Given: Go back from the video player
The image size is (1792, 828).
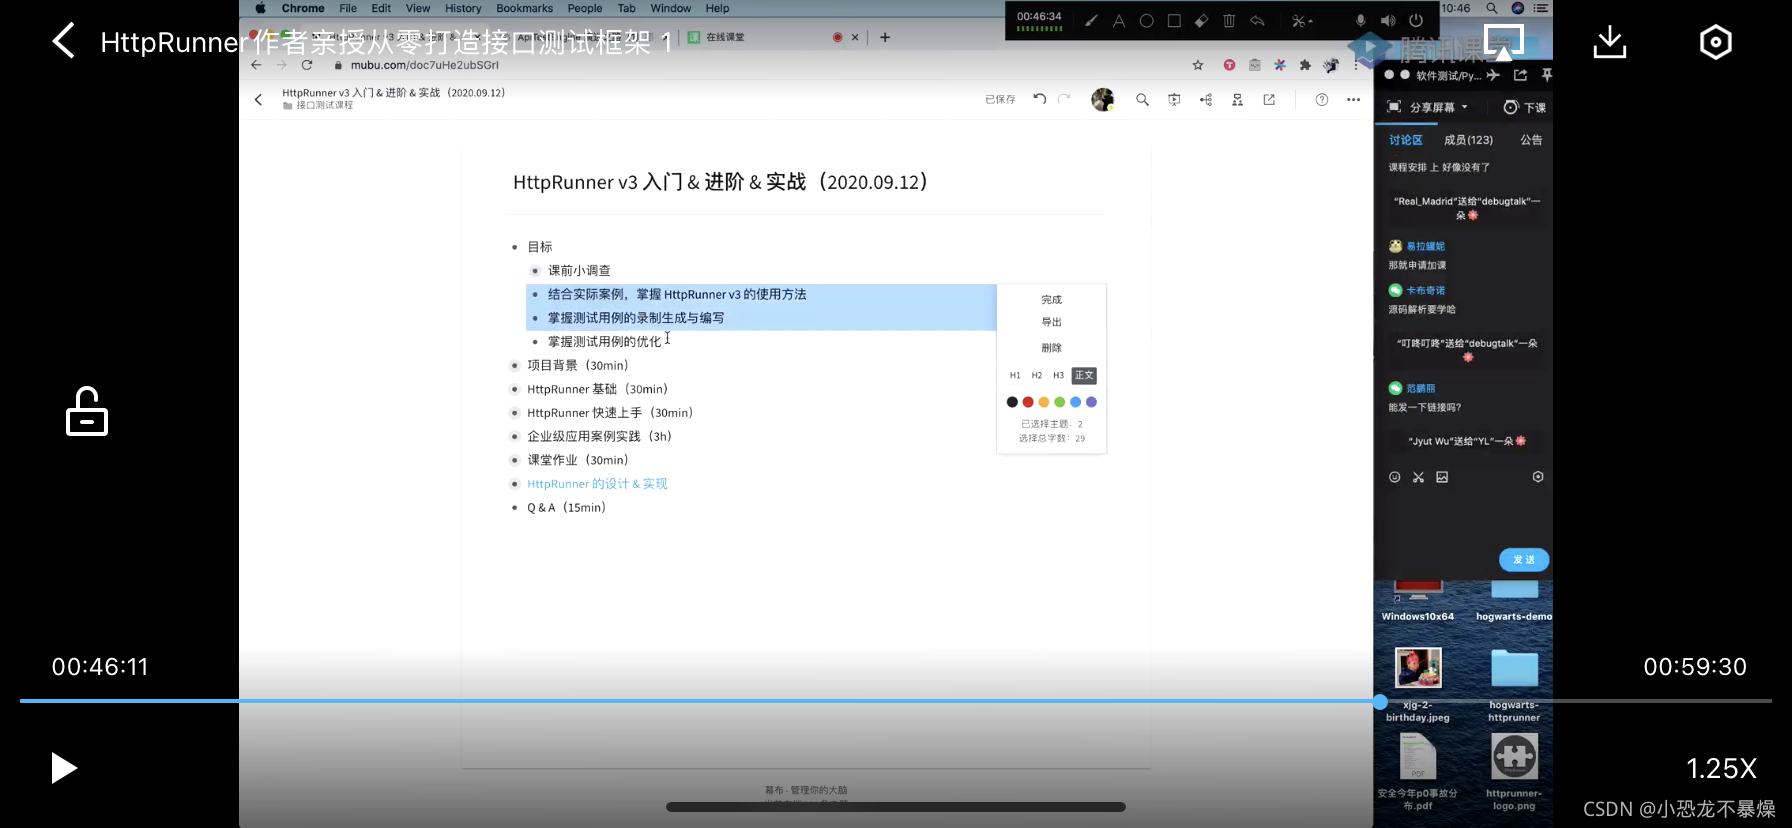Looking at the screenshot, I should click(x=64, y=42).
